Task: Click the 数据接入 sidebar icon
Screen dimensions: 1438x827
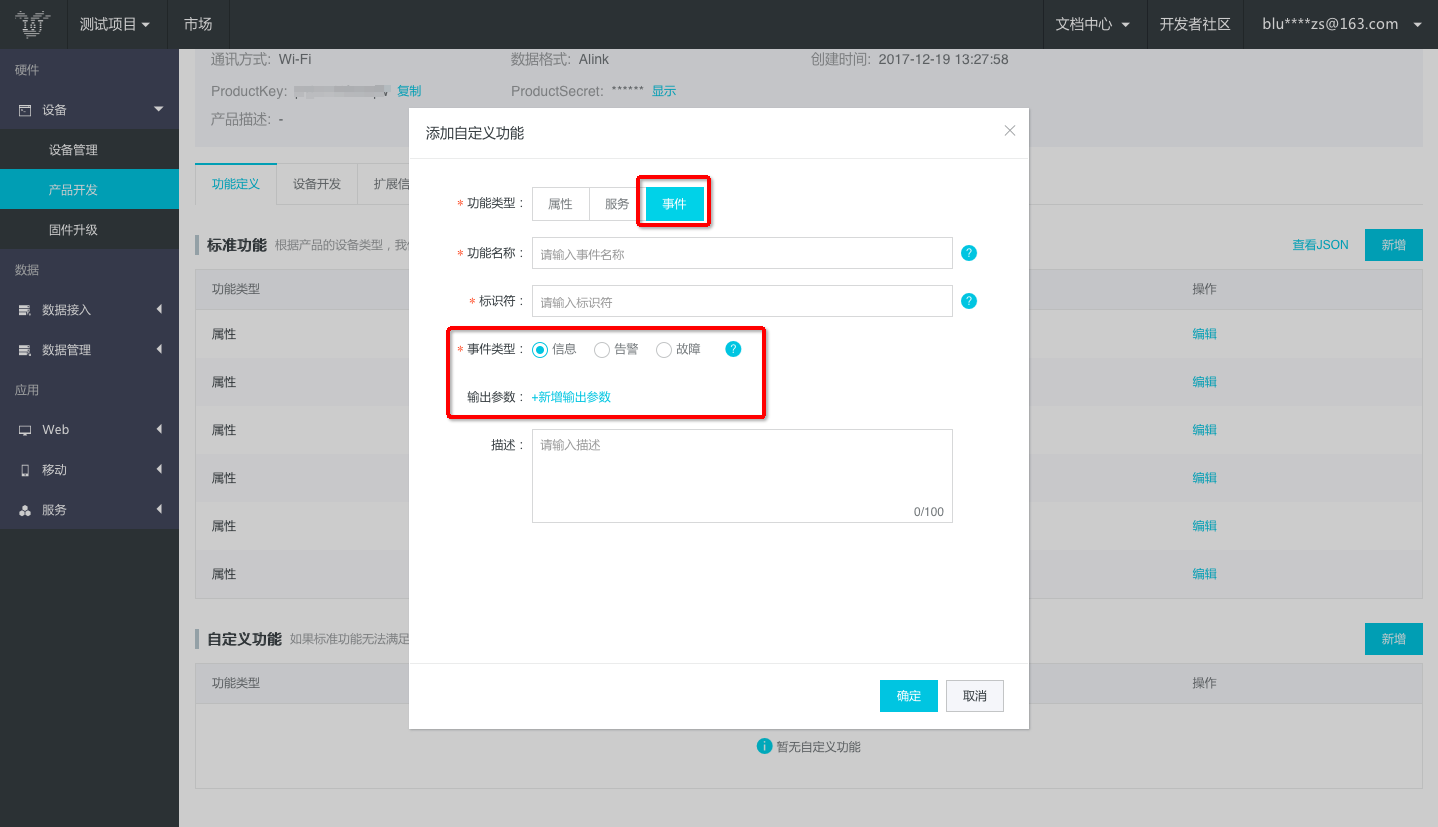Action: 25,310
